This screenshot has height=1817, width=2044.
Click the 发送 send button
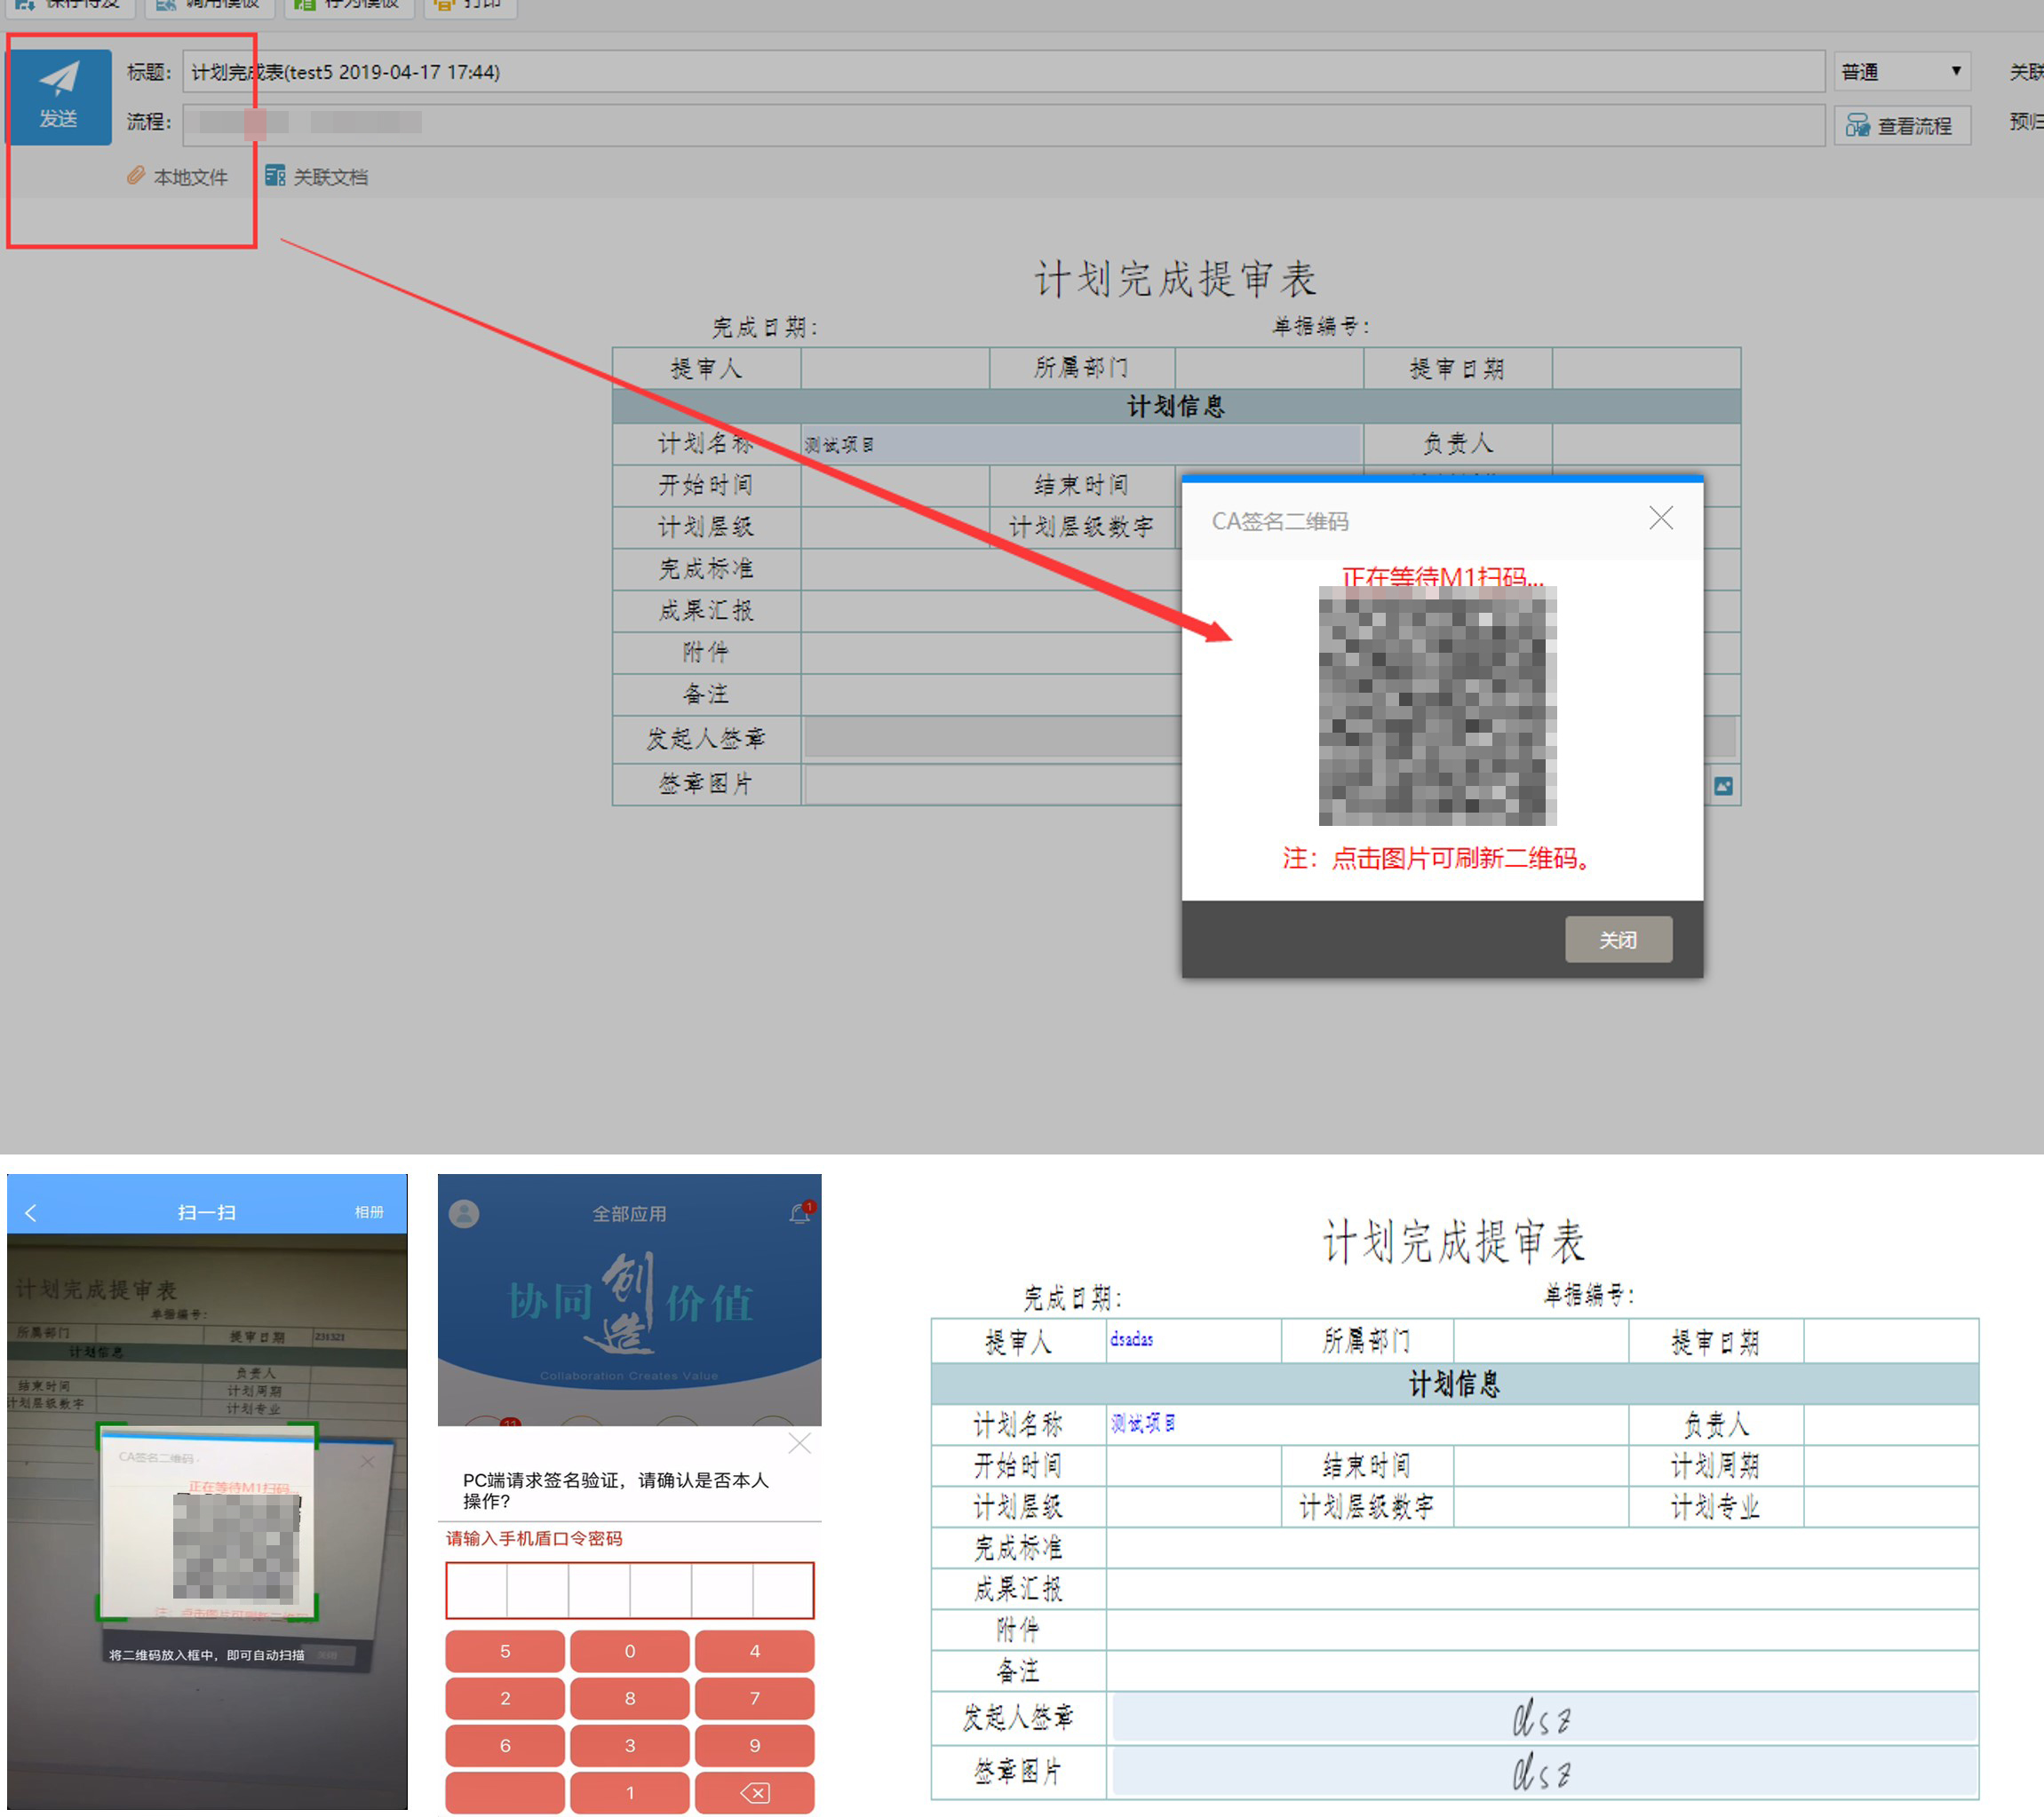point(59,97)
